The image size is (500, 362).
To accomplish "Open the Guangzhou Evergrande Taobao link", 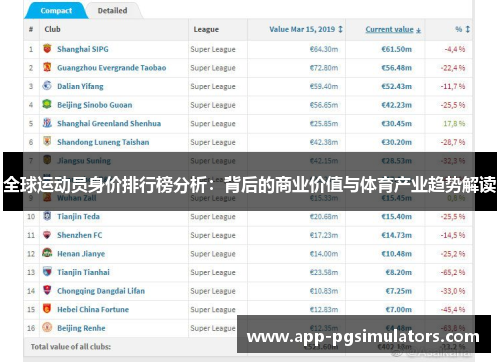I will (x=111, y=68).
